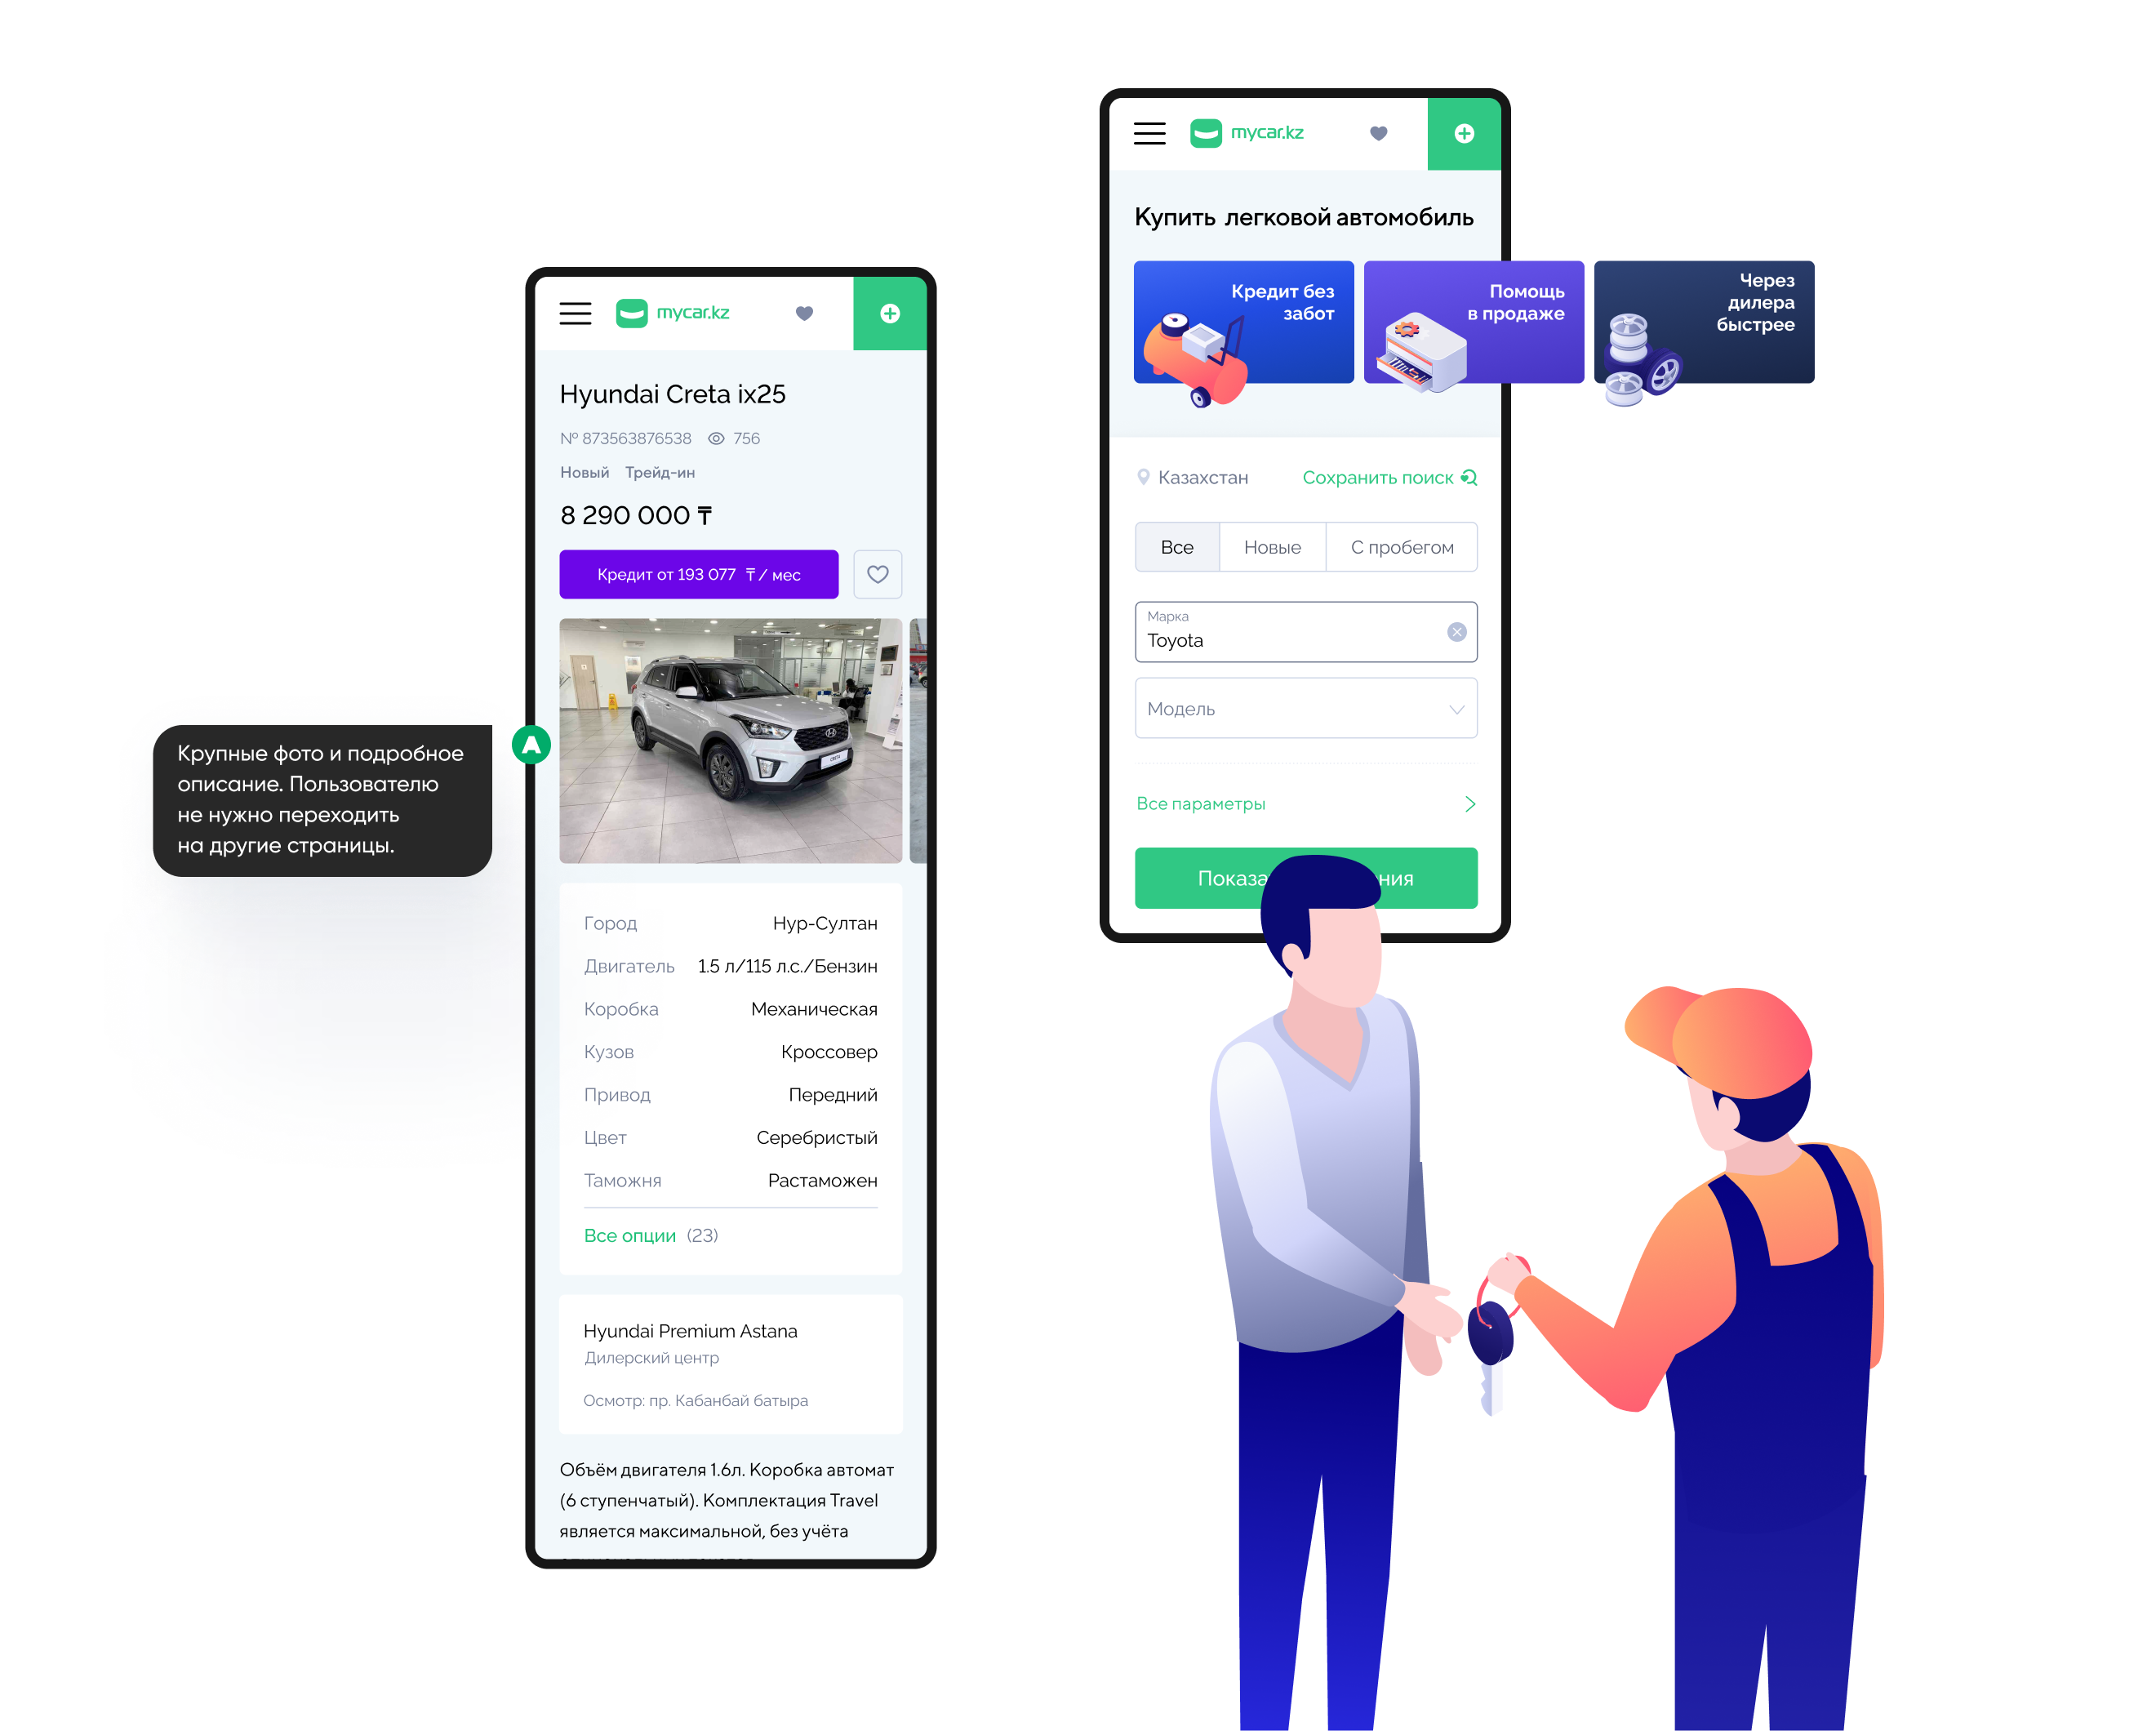The height and width of the screenshot is (1731, 2156).
Task: Tap the hamburger menu icon
Action: (579, 313)
